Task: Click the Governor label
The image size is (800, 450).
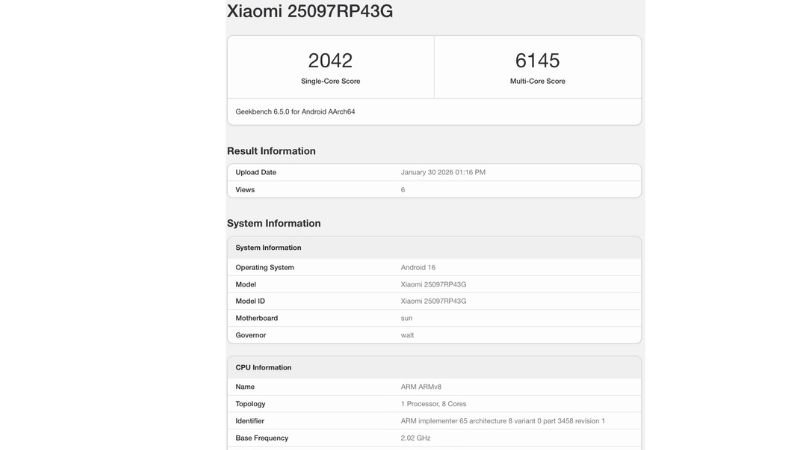Action: 251,335
